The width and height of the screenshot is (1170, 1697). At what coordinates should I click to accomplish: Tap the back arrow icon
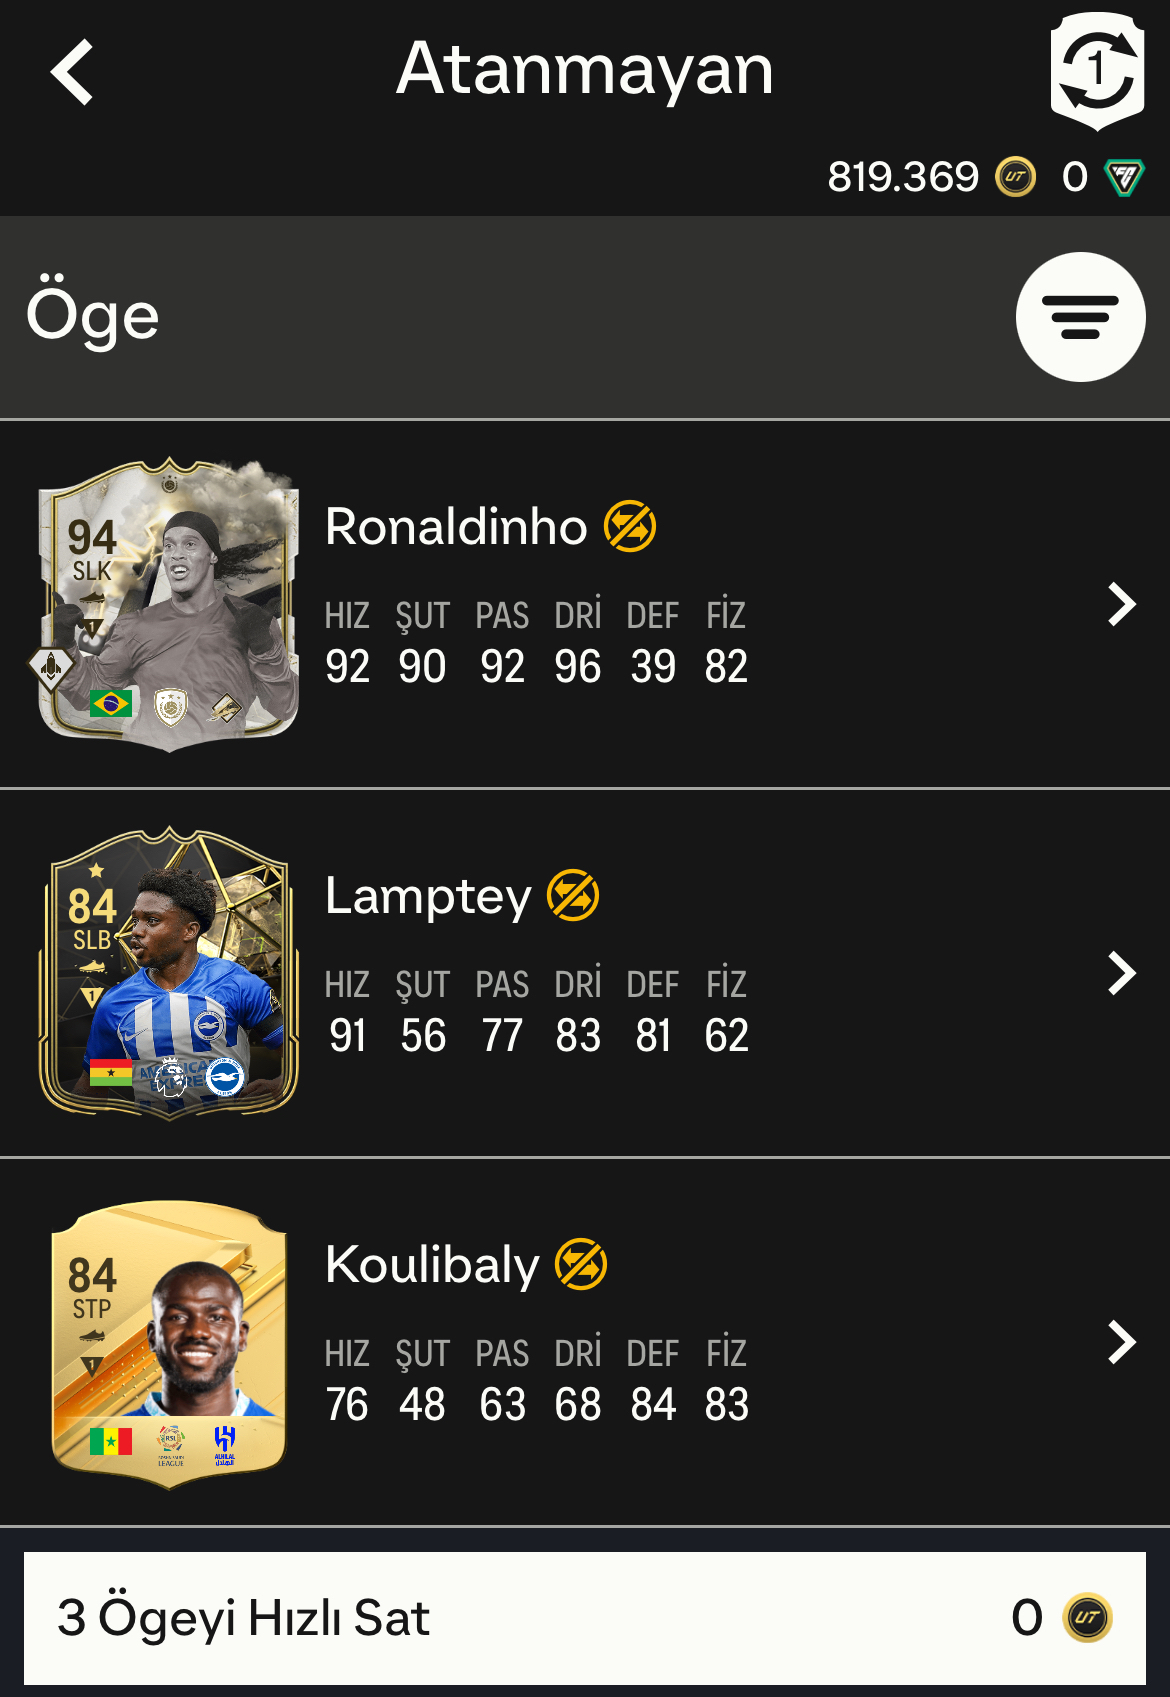click(x=72, y=72)
